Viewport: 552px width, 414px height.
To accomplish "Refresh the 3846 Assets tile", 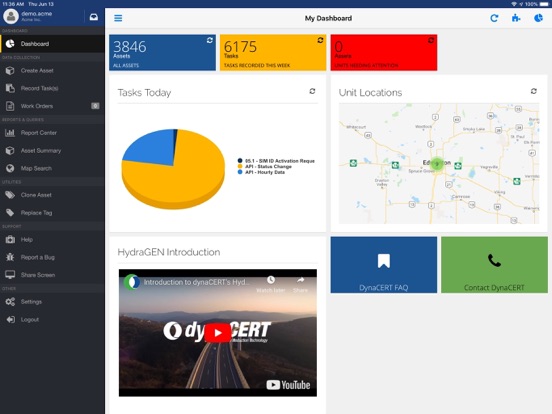I will coord(210,40).
